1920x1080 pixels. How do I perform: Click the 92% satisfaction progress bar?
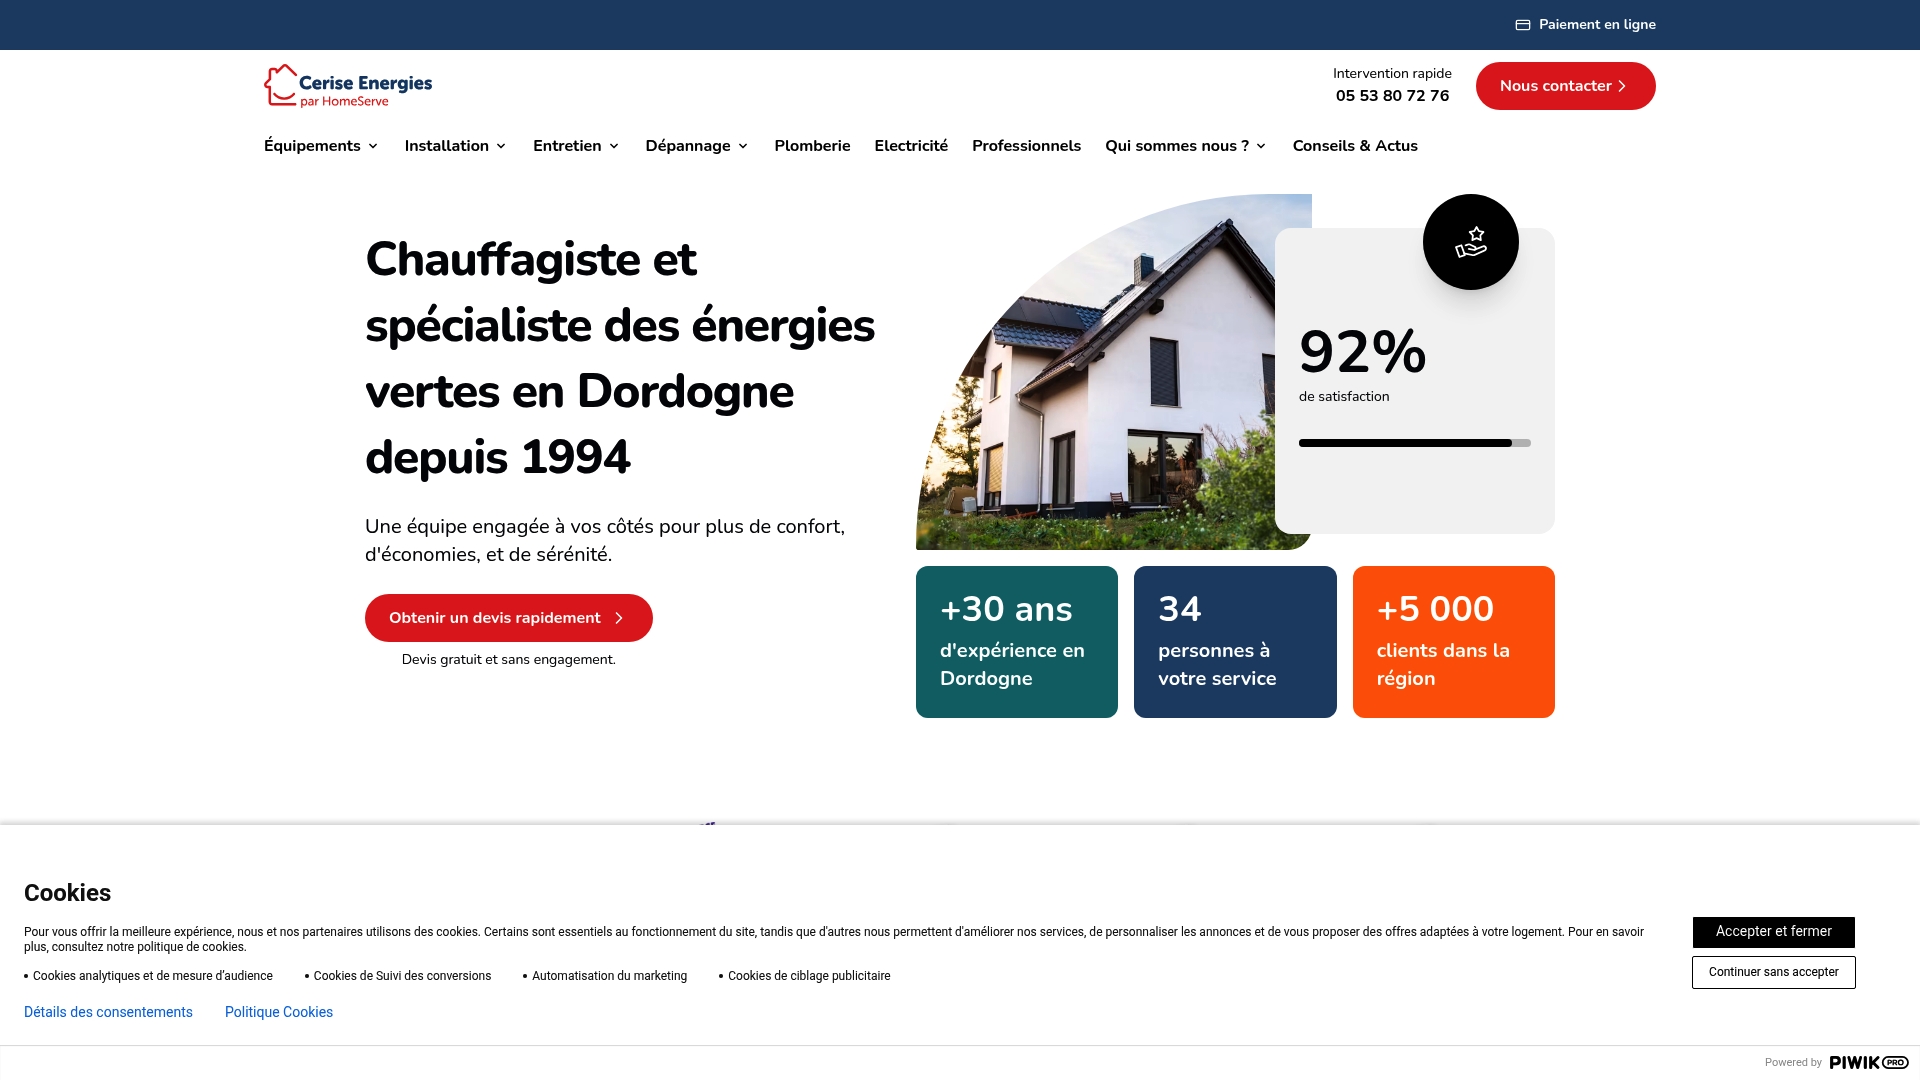click(1414, 443)
